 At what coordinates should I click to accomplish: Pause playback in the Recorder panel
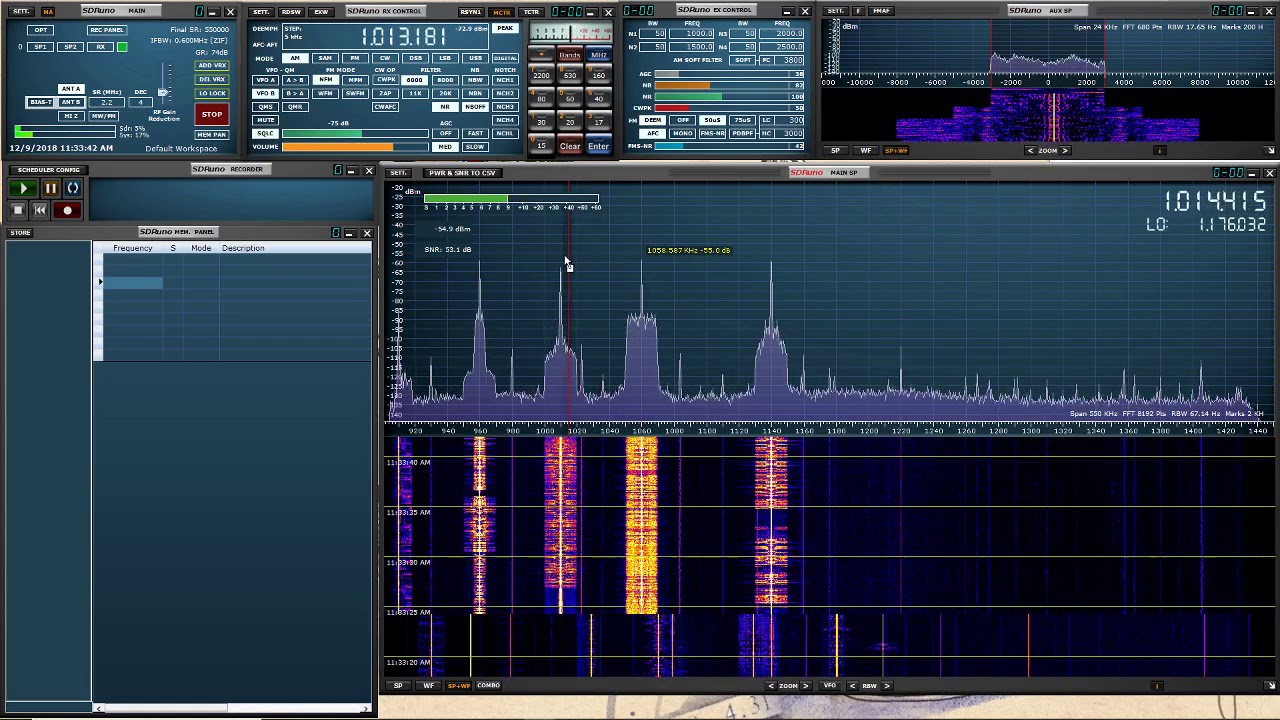coord(50,188)
